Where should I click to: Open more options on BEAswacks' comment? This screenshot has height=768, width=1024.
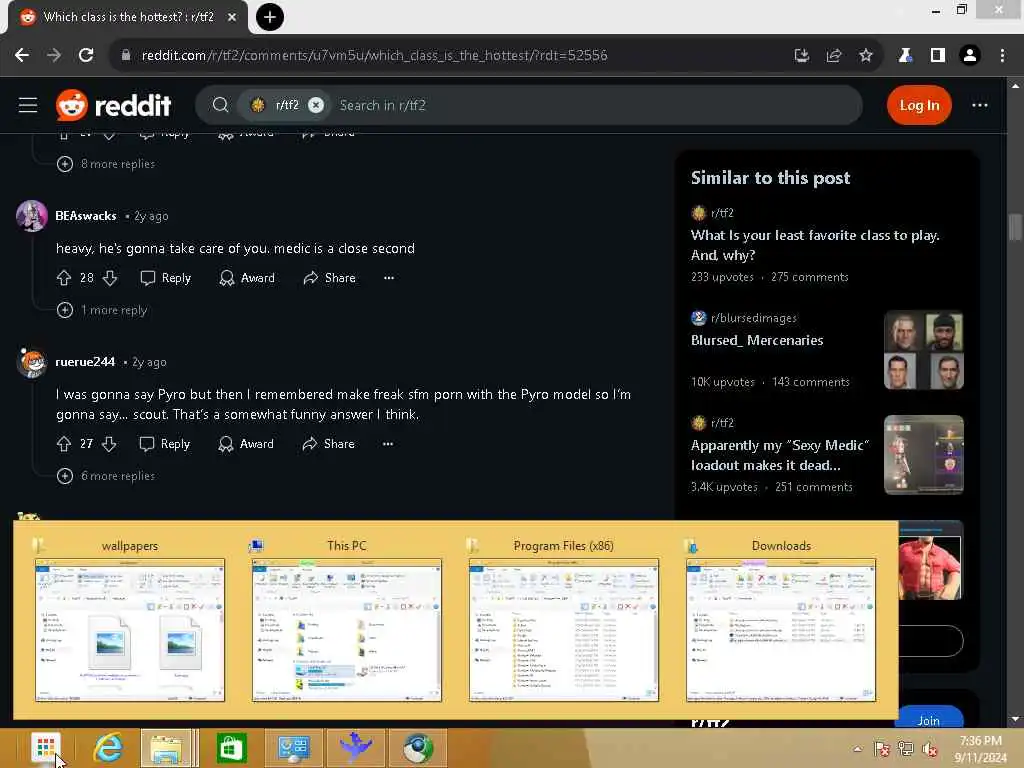(389, 278)
